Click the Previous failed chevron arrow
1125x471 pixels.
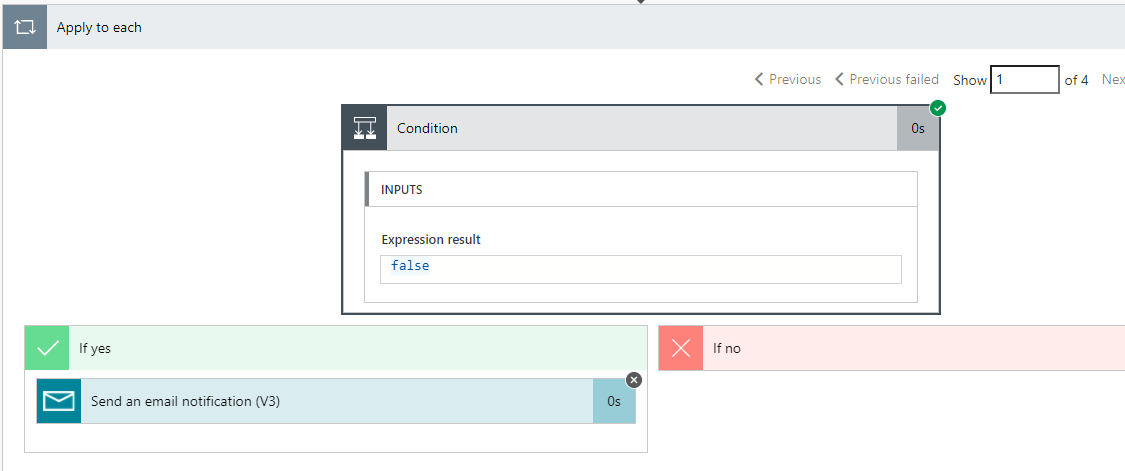click(x=840, y=79)
